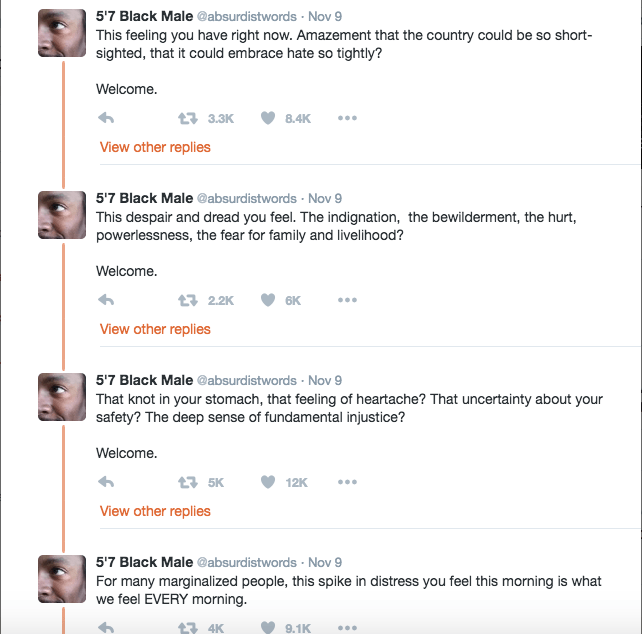
Task: Reply to the 'knot in your stomach' tweet
Action: click(107, 482)
